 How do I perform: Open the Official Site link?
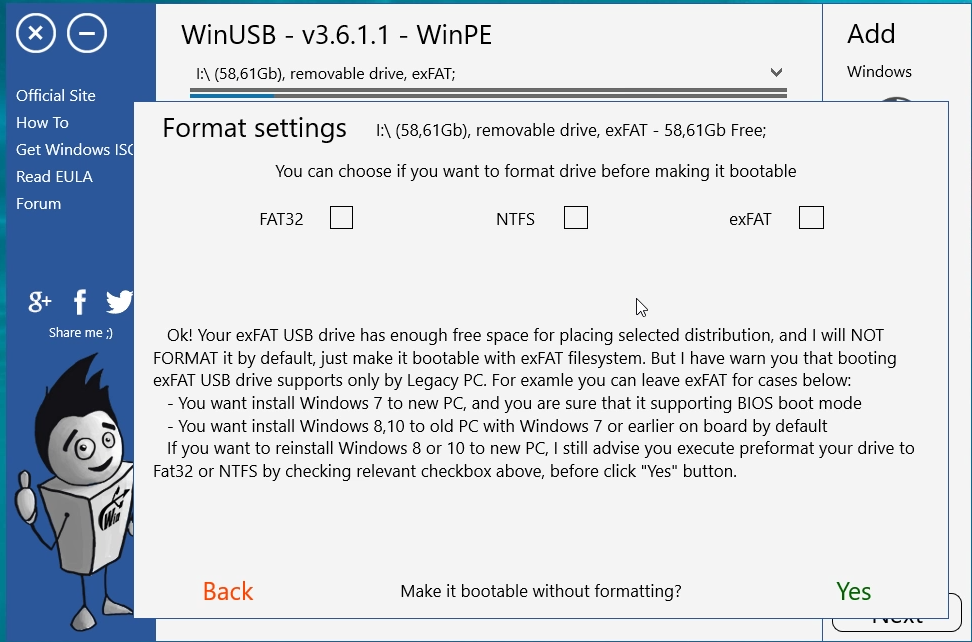(x=56, y=96)
